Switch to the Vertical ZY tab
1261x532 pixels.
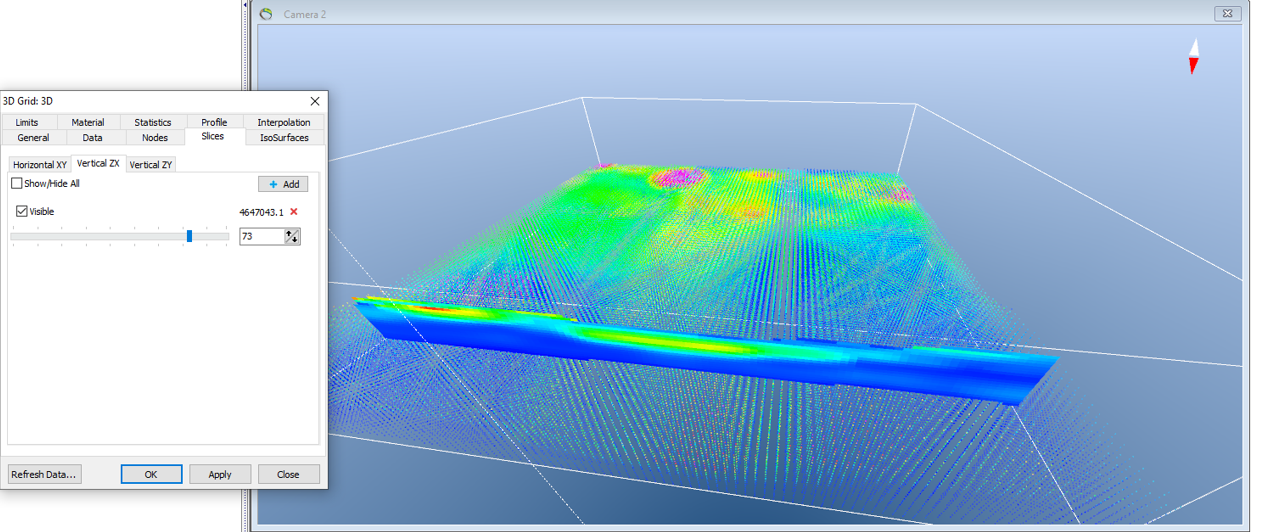151,164
